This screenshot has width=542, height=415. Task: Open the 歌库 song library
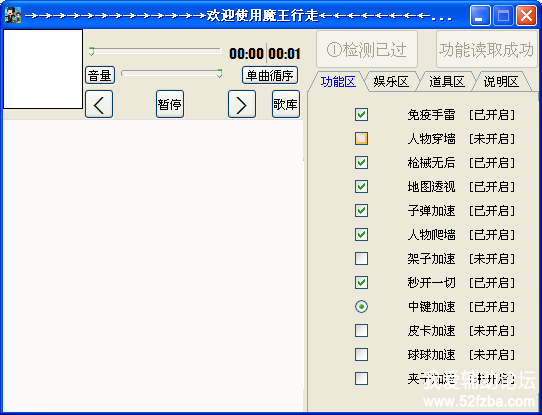(x=286, y=104)
